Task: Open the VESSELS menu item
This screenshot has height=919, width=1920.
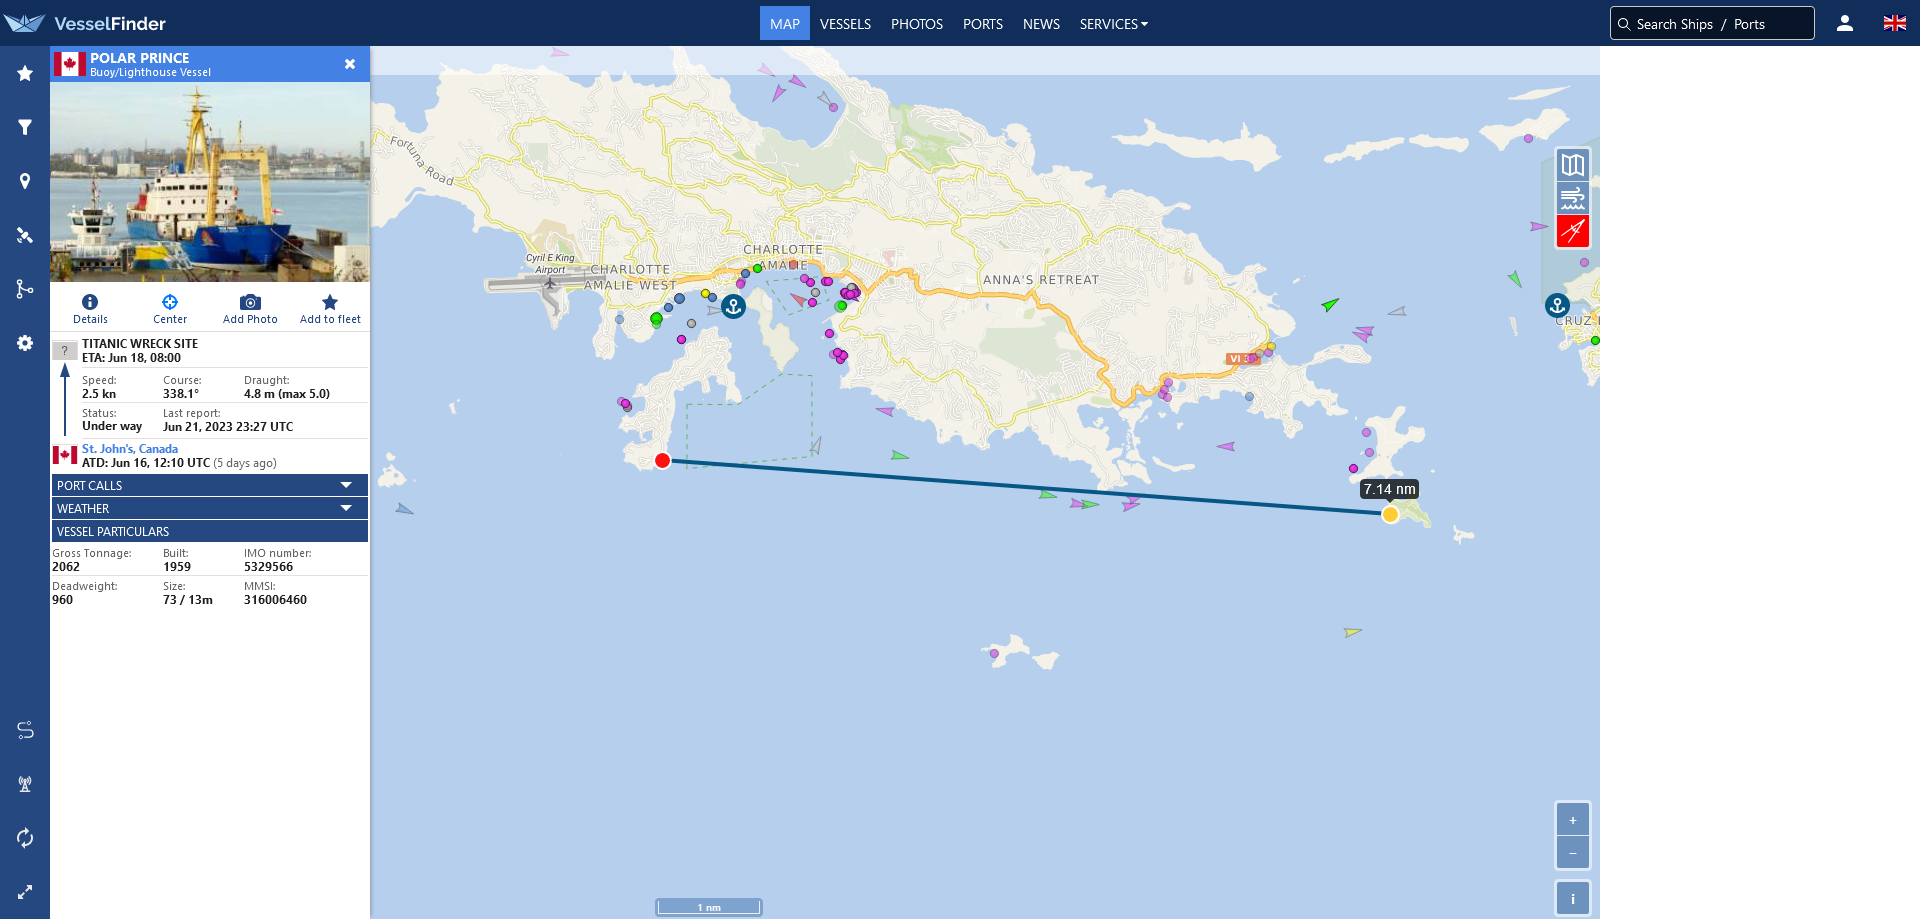Action: [845, 24]
